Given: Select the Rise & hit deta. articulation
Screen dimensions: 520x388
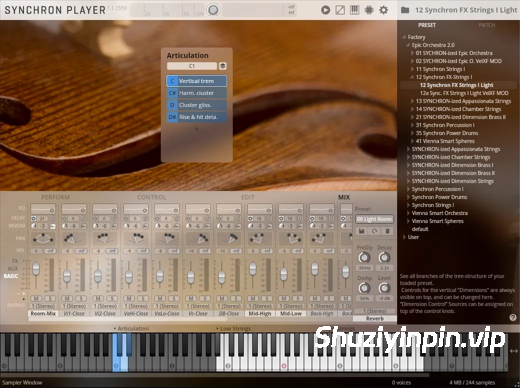Looking at the screenshot, I should click(197, 117).
